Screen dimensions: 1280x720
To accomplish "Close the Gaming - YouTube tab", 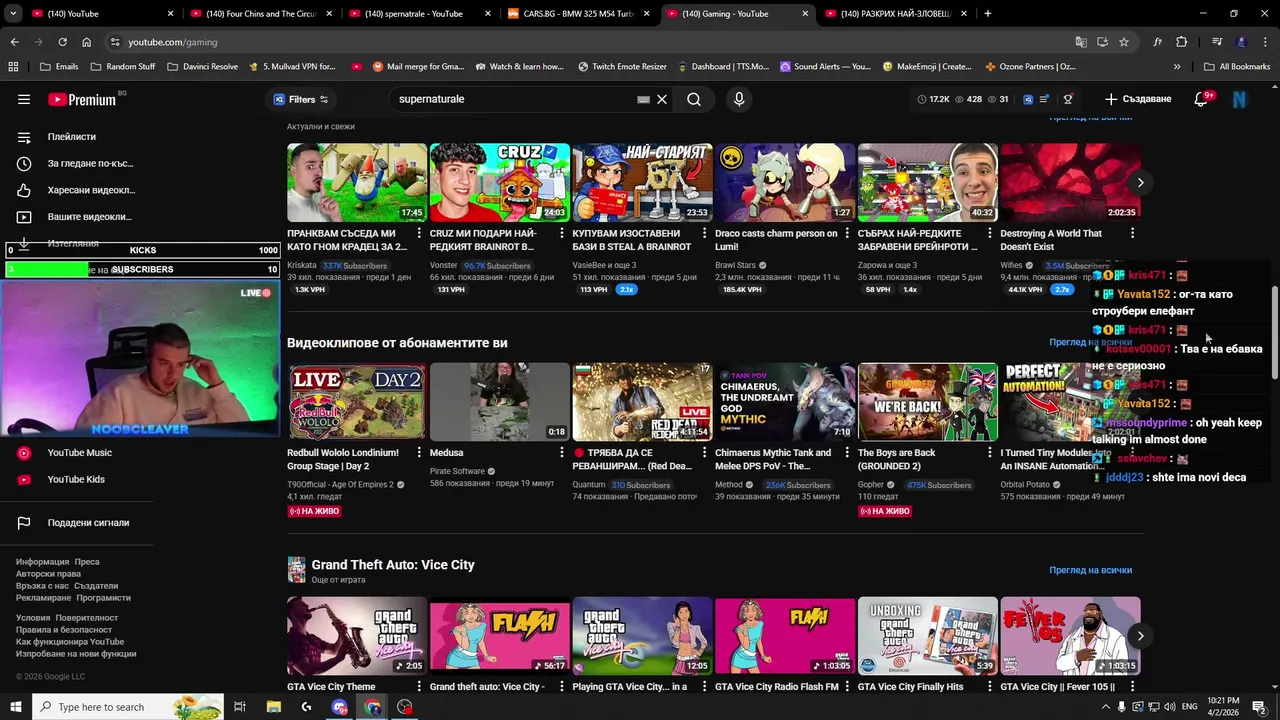I will point(806,14).
